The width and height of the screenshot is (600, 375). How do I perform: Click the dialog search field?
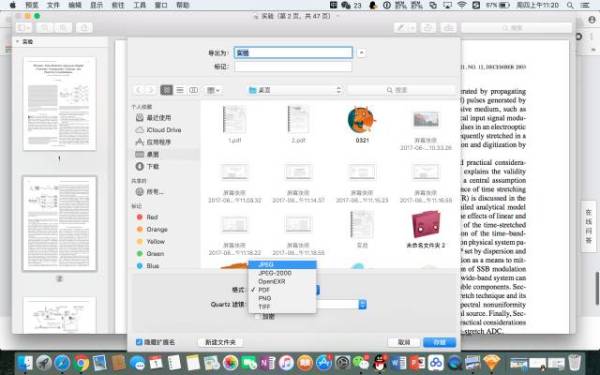tap(401, 90)
